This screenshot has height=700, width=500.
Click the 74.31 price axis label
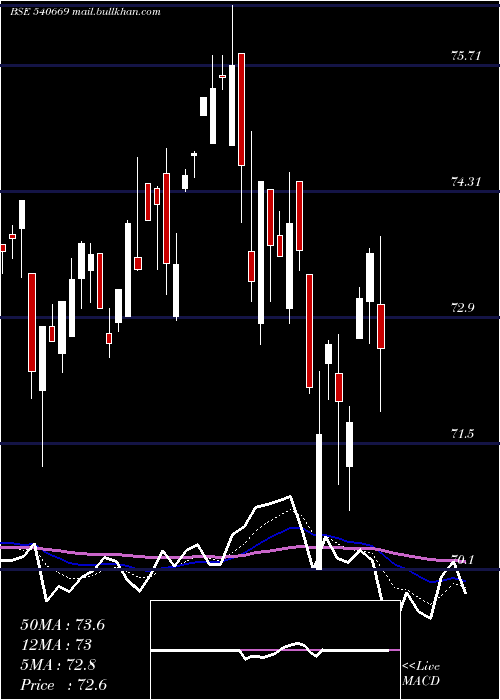pyautogui.click(x=466, y=182)
